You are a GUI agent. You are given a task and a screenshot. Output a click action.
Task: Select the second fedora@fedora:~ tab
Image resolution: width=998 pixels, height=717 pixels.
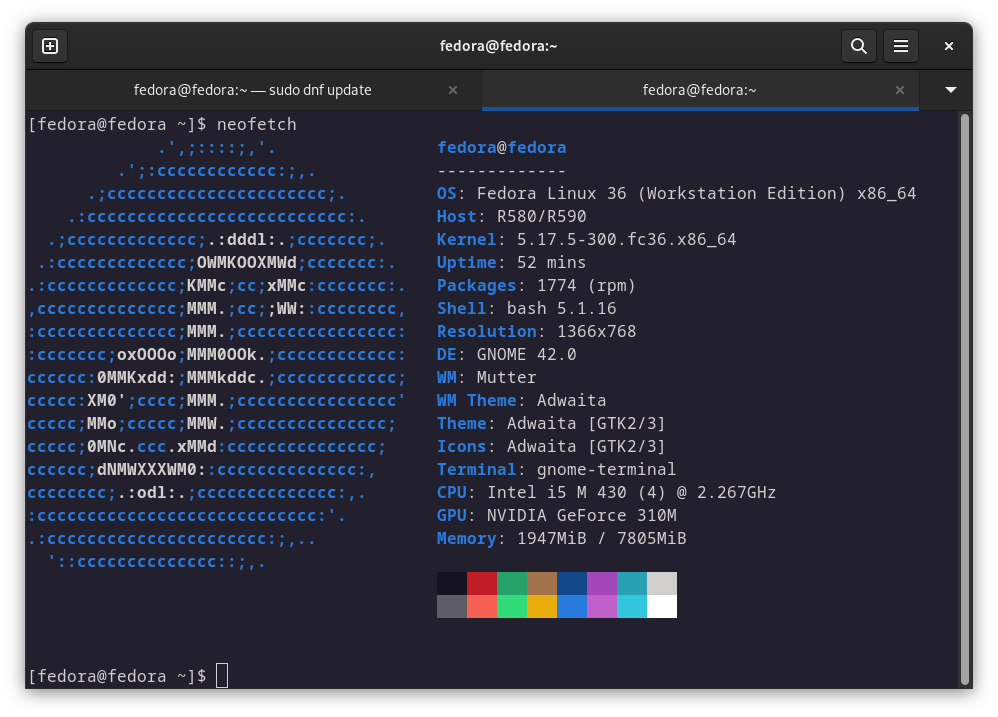coord(699,90)
